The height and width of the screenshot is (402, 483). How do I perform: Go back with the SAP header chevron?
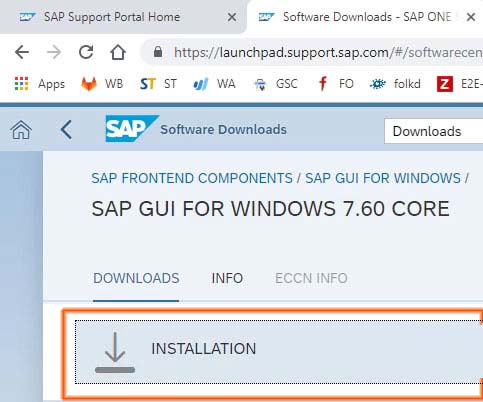click(66, 130)
